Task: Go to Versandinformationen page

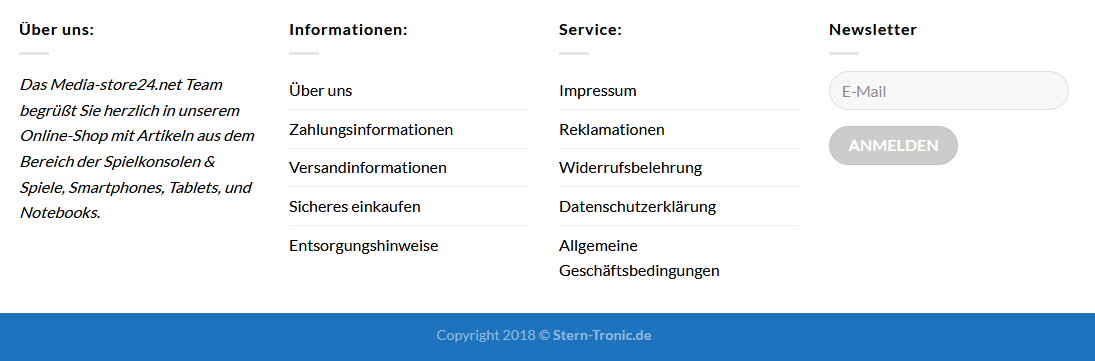Action: [368, 168]
